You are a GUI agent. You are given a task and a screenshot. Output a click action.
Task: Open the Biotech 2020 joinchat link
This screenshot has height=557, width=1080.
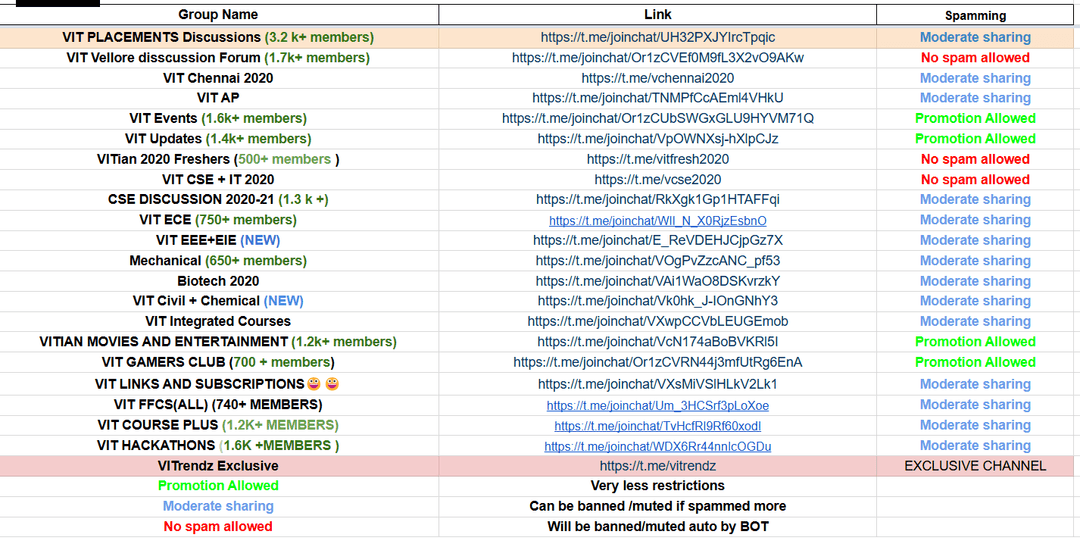(x=658, y=281)
